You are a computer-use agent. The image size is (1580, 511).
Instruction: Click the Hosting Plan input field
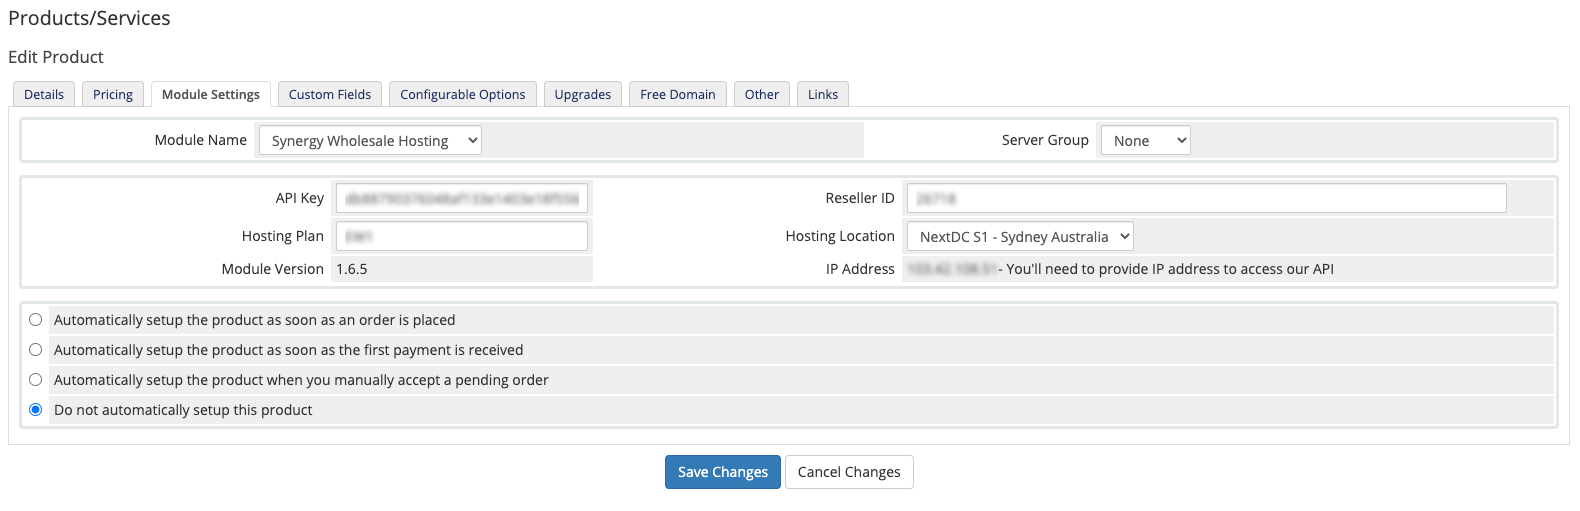(462, 237)
